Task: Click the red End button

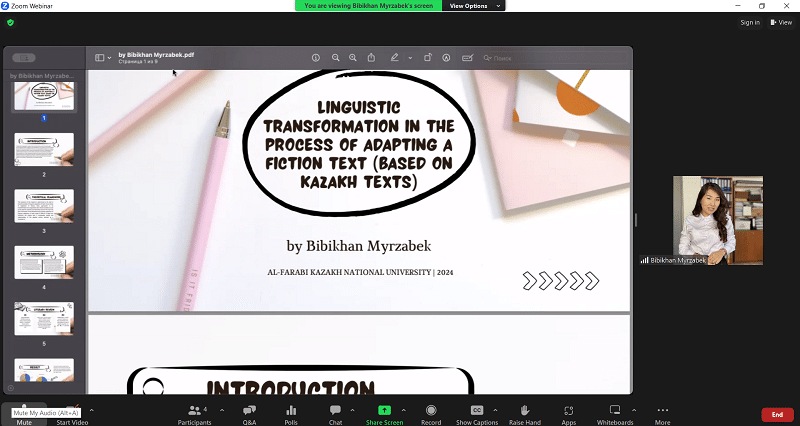Action: pos(777,414)
